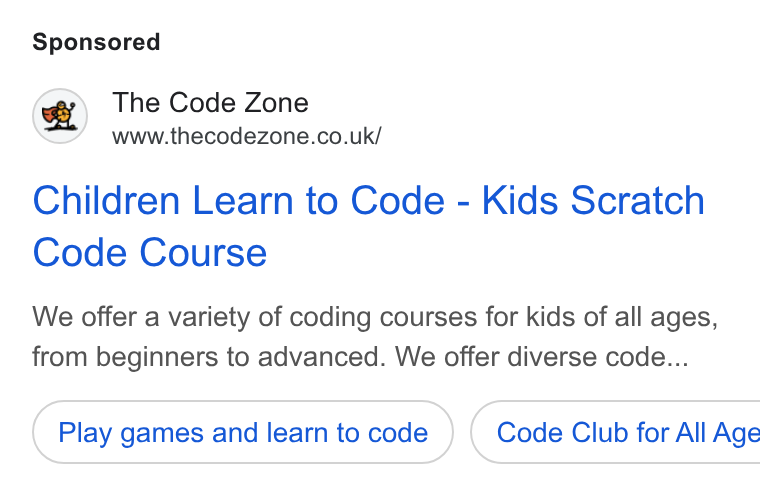Click 'Learn to Code' within the ad title

[318, 200]
